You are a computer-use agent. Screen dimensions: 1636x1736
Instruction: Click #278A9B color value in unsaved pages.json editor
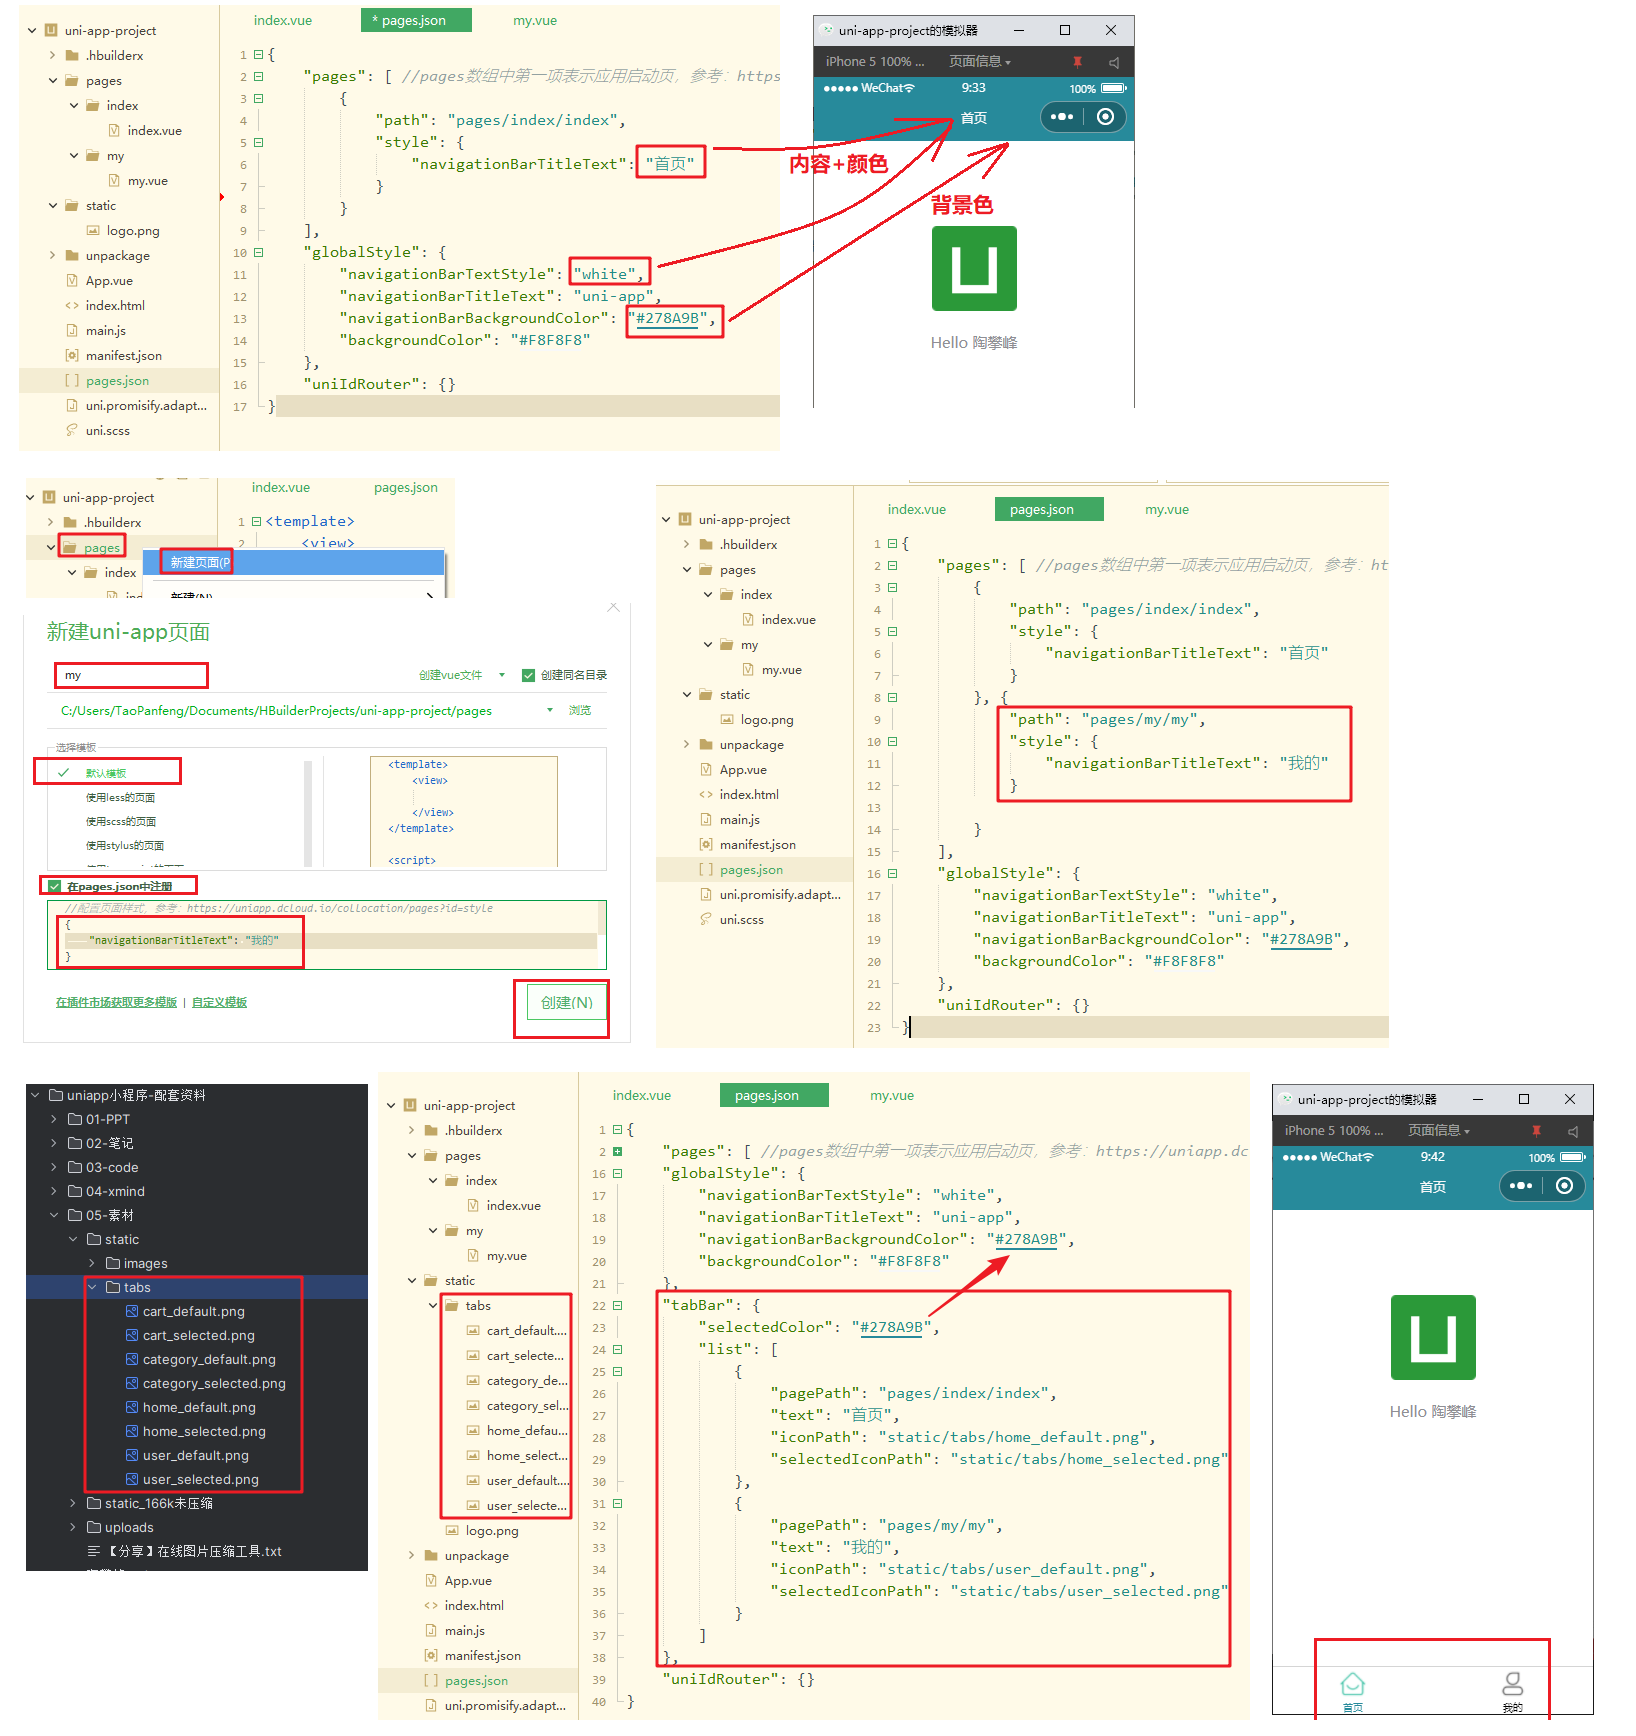point(668,318)
